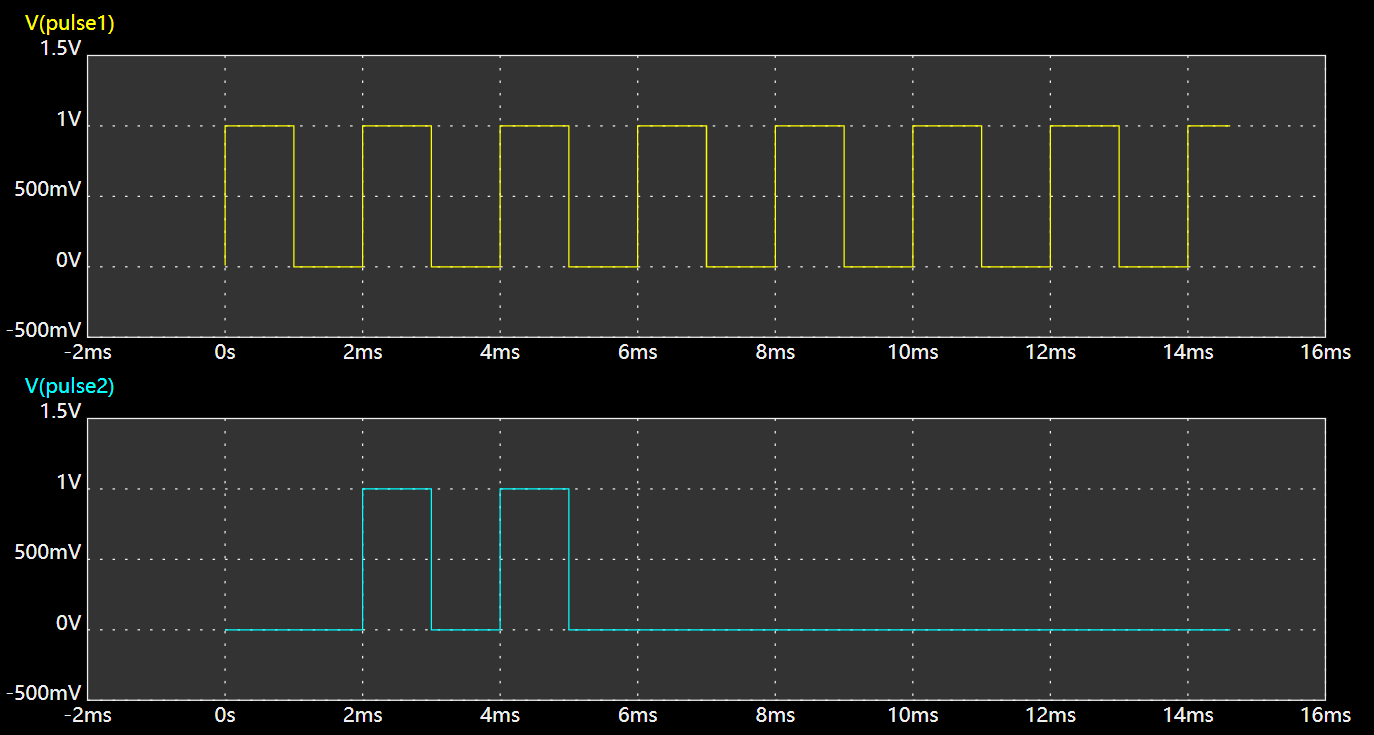
Task: Click the 1.5V label on the top plot's vertical axis
Action: coord(60,48)
